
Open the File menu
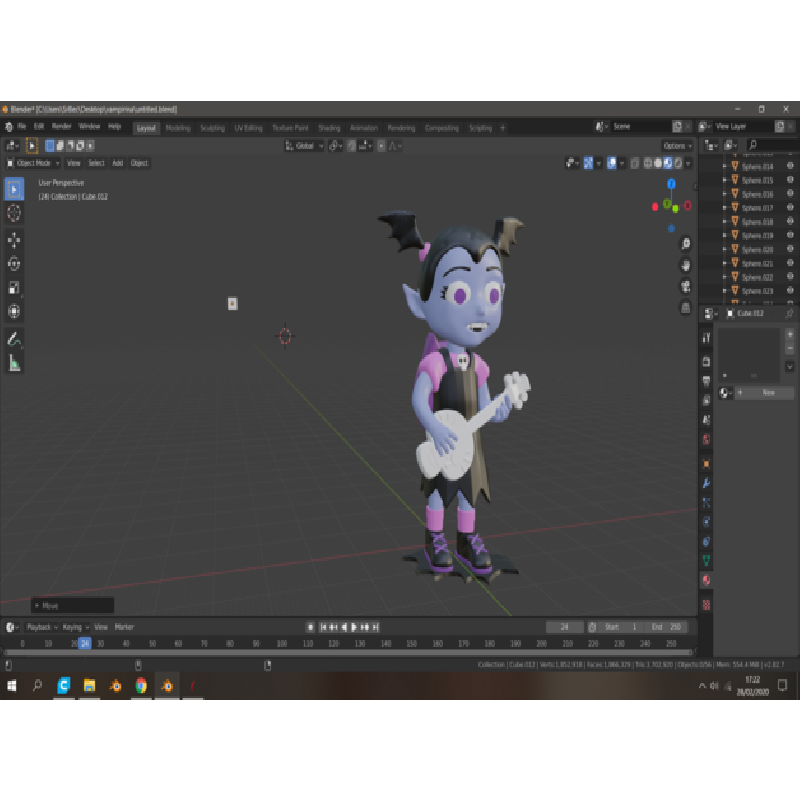click(x=21, y=126)
